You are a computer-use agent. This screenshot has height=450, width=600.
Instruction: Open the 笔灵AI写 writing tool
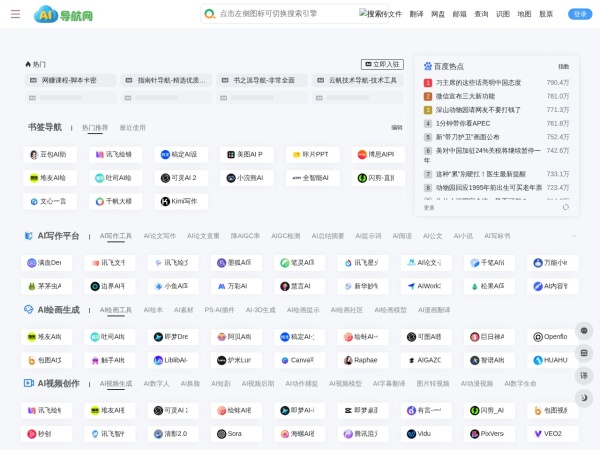click(x=300, y=263)
